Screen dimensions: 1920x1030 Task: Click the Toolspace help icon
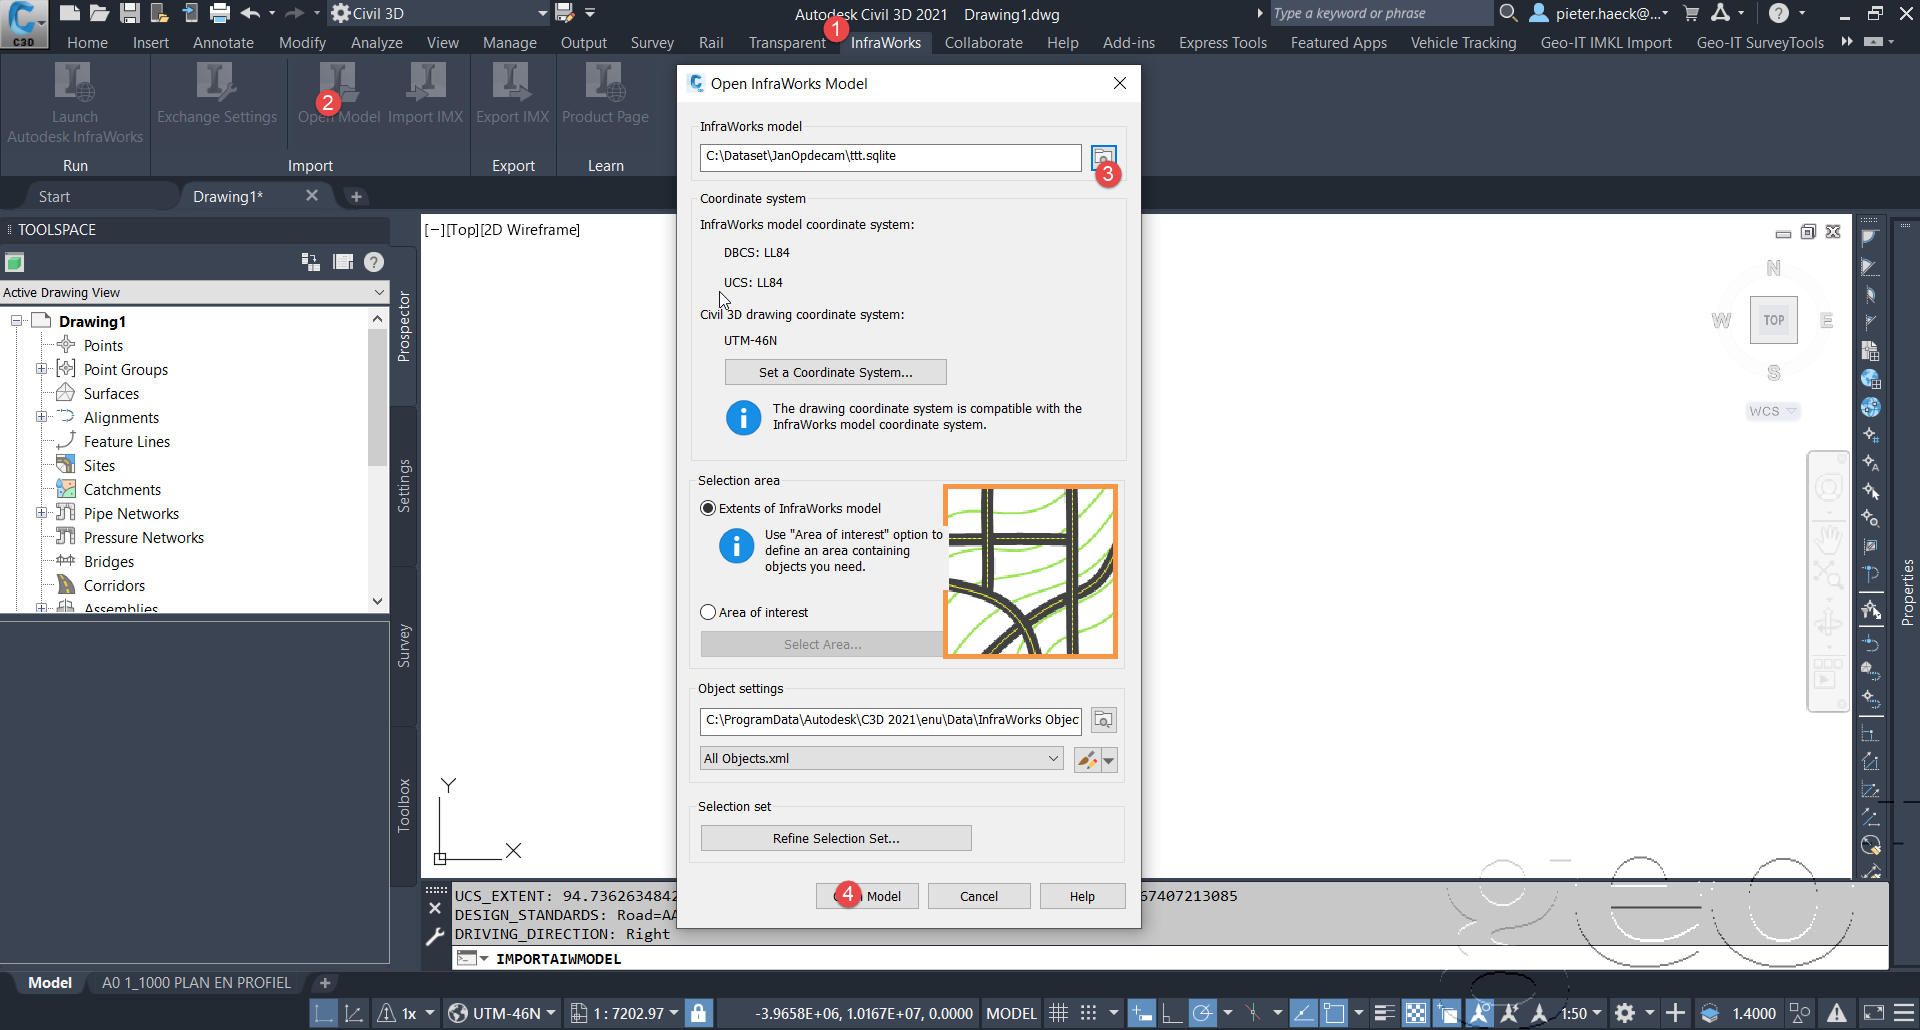tap(374, 262)
